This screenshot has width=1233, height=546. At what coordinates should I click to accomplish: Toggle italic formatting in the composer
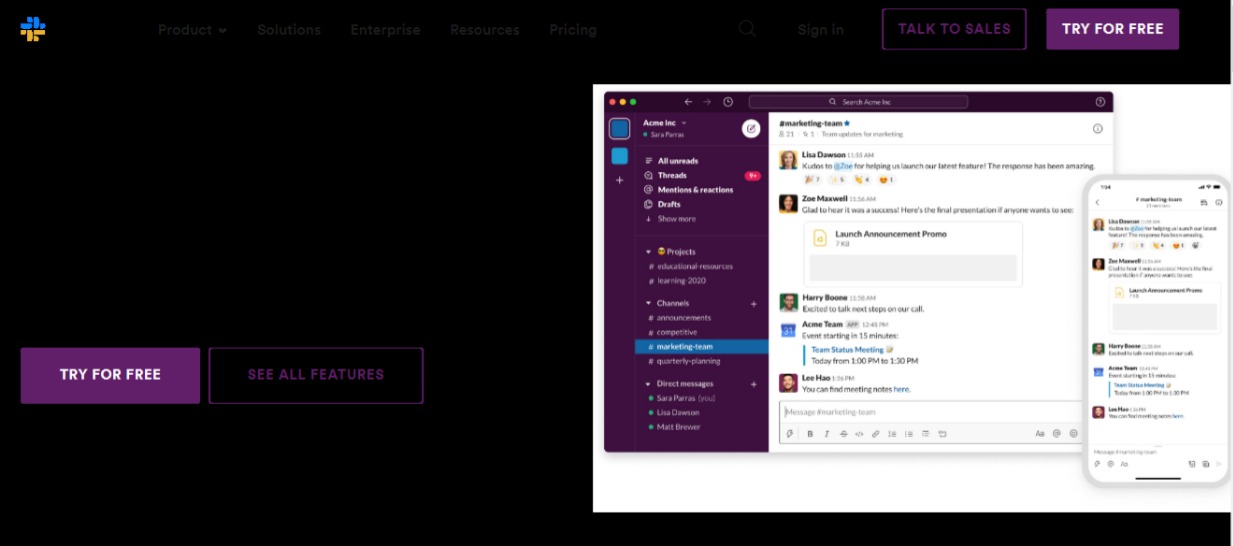coord(826,434)
